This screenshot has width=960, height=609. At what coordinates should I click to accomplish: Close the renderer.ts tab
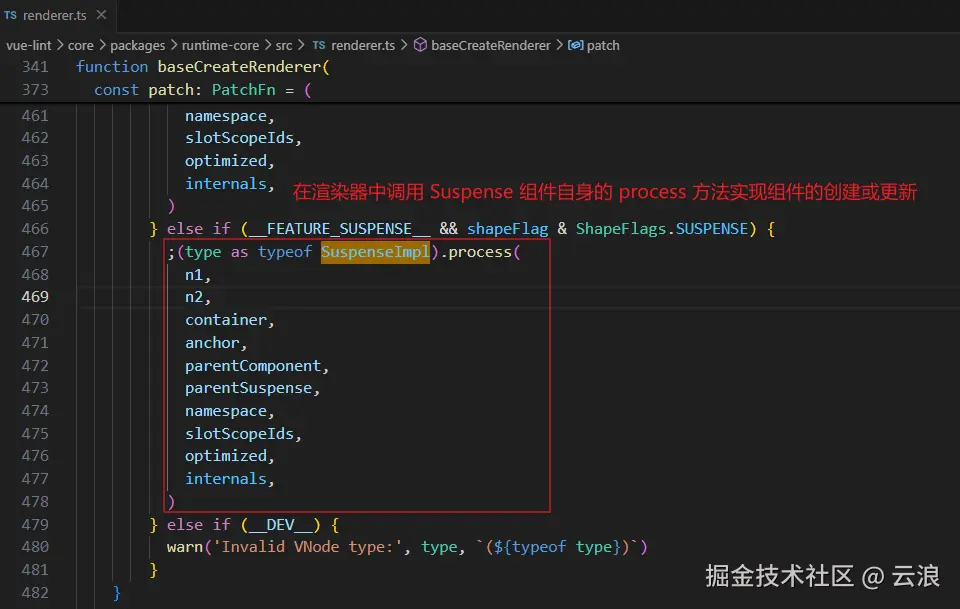pos(102,15)
